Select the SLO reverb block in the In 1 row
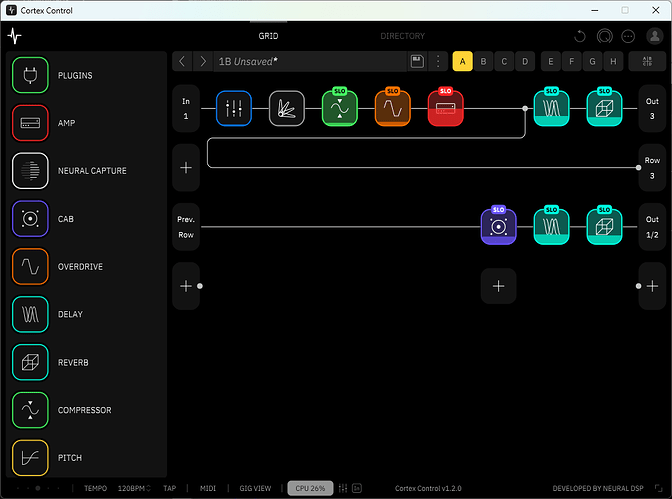672x499 pixels. coord(604,107)
